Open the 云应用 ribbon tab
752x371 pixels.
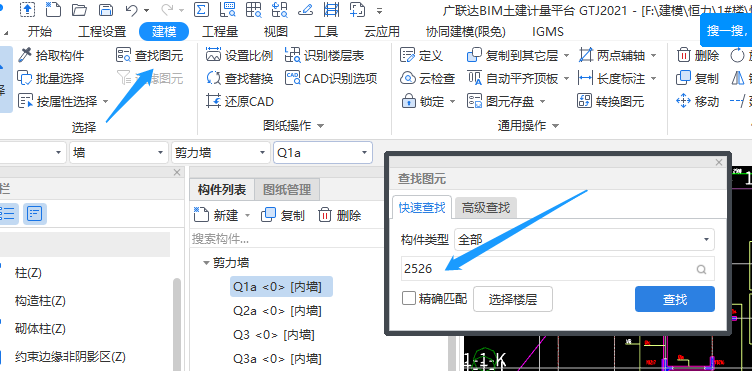[x=382, y=32]
